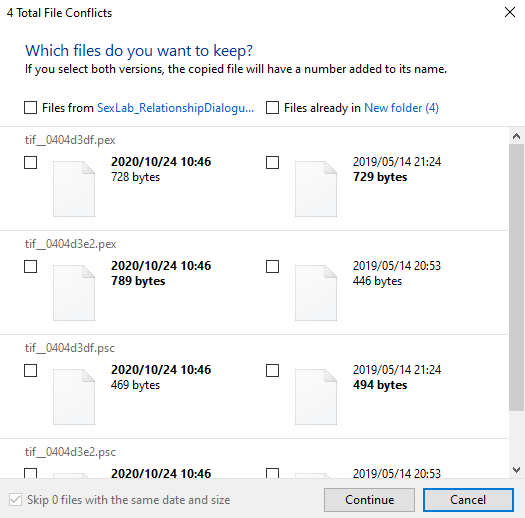The width and height of the screenshot is (525, 518).
Task: Click the scrollbar down arrow
Action: click(x=516, y=470)
